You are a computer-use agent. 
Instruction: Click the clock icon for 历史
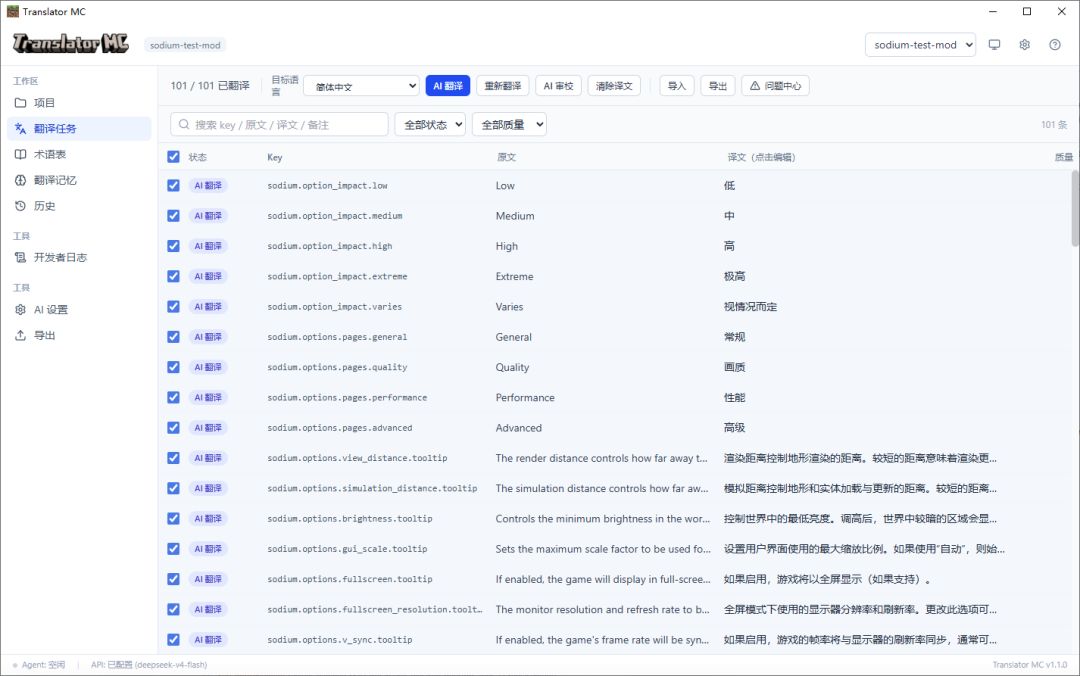[x=21, y=206]
